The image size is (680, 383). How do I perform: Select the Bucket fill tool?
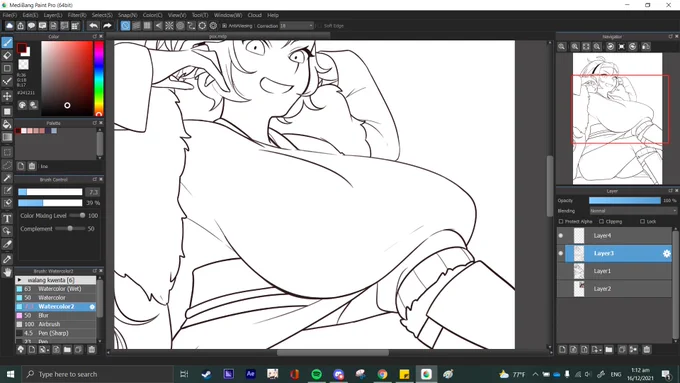pos(7,124)
